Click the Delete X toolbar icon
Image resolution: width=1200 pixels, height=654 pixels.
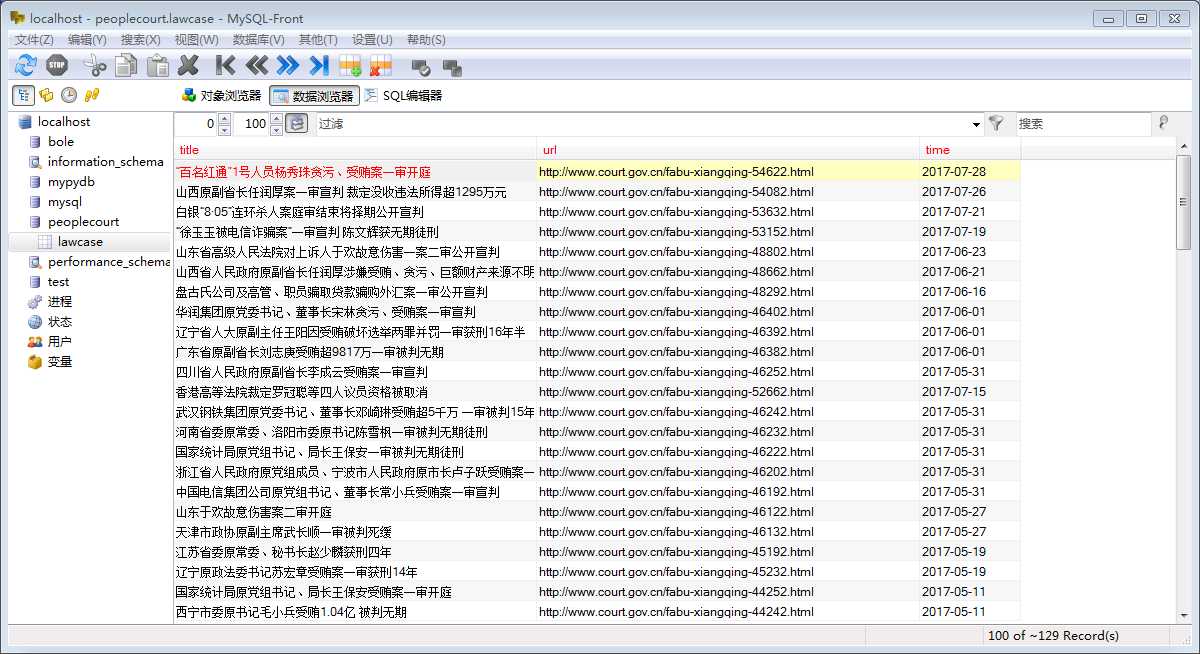pyautogui.click(x=188, y=66)
